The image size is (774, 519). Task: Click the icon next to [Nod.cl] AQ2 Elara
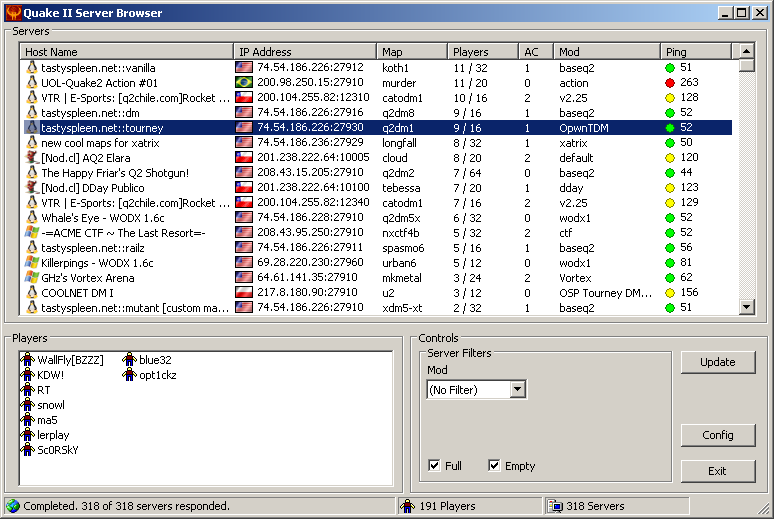pyautogui.click(x=32, y=158)
